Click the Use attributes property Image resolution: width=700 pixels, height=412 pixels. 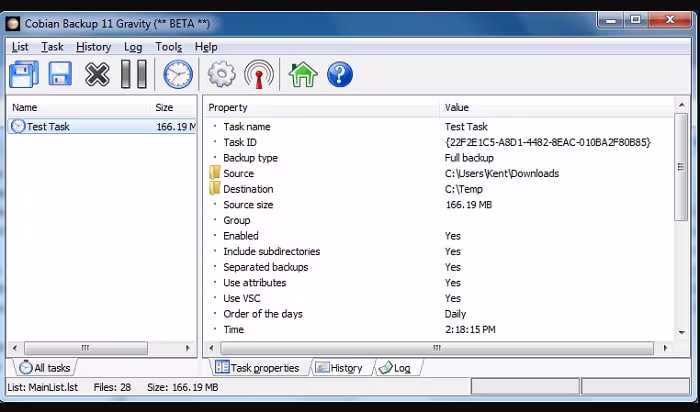pyautogui.click(x=439, y=283)
